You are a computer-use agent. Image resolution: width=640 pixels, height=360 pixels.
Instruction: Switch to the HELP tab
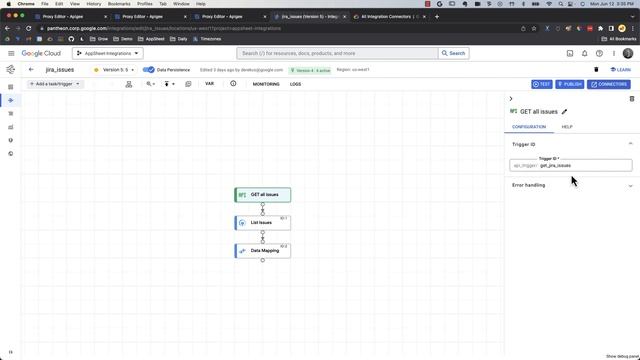click(x=567, y=127)
